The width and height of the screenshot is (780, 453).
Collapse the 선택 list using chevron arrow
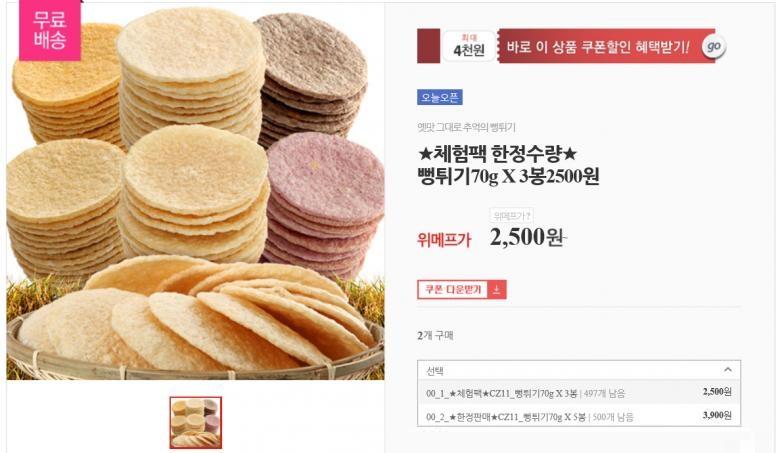tap(728, 369)
